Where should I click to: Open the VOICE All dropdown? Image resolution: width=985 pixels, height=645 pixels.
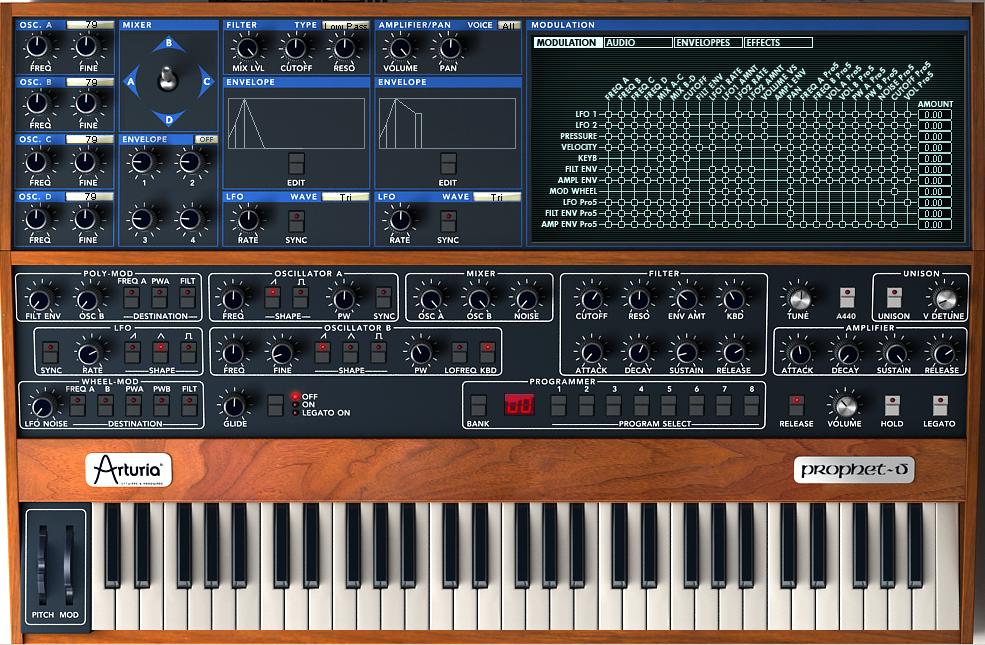click(509, 25)
